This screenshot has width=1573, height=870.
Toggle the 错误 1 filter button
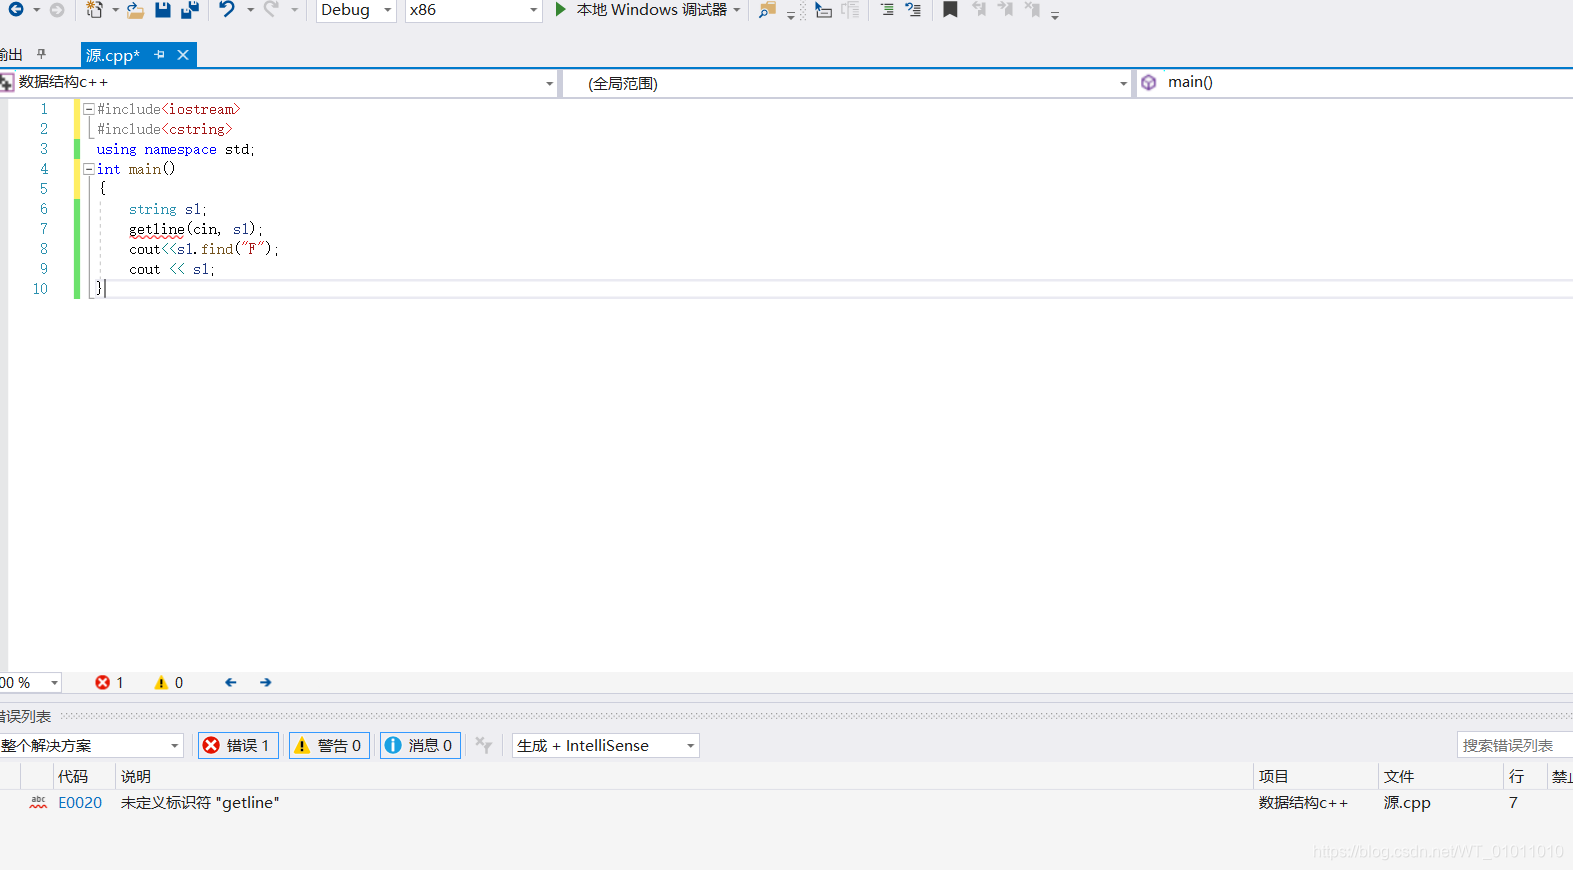pos(238,745)
